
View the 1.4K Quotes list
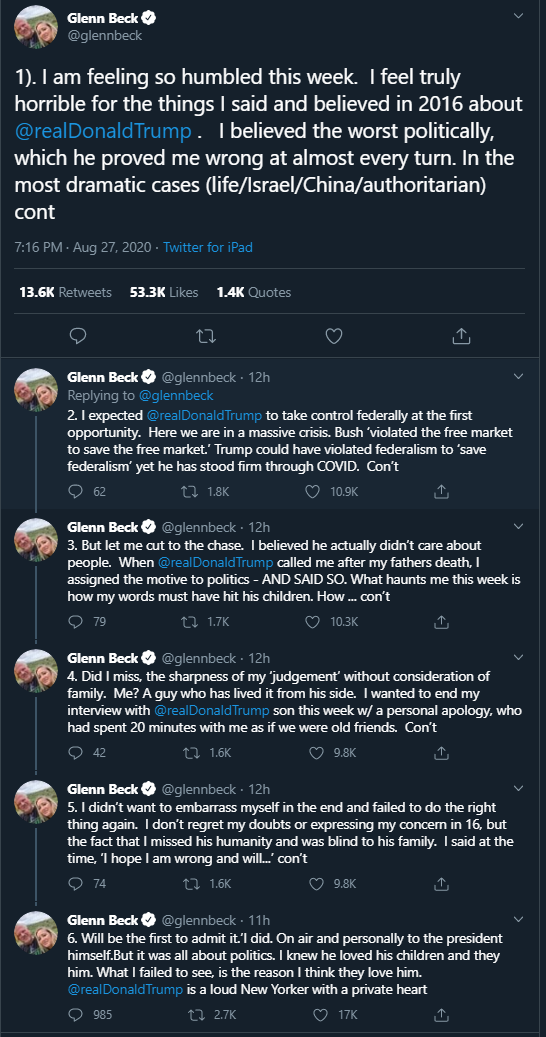tap(254, 292)
